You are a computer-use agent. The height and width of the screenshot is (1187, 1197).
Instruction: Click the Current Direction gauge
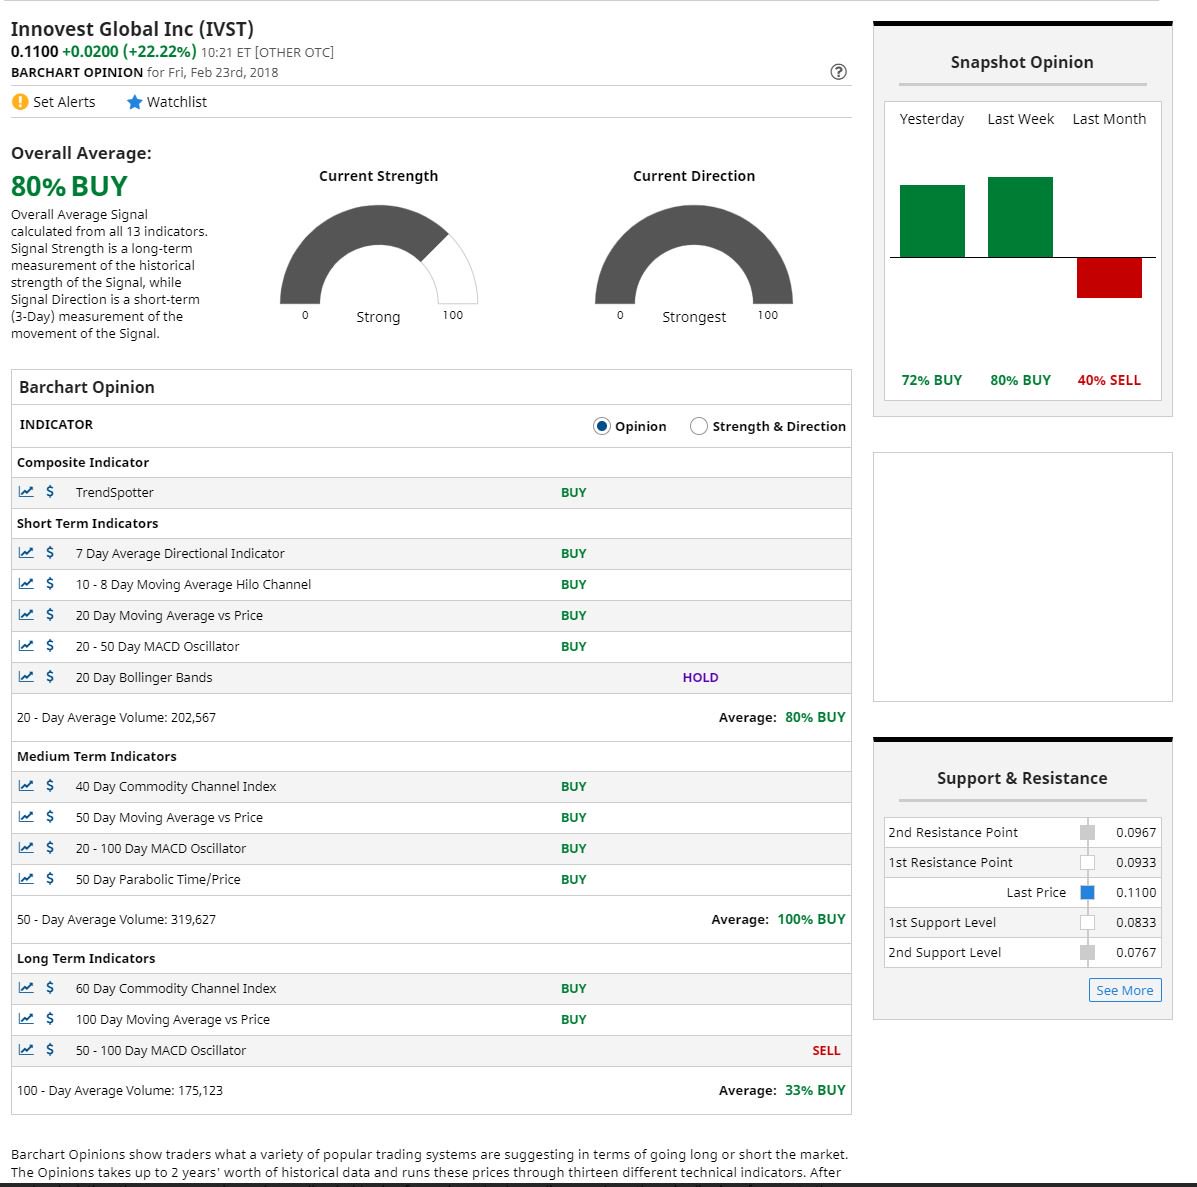tap(694, 254)
